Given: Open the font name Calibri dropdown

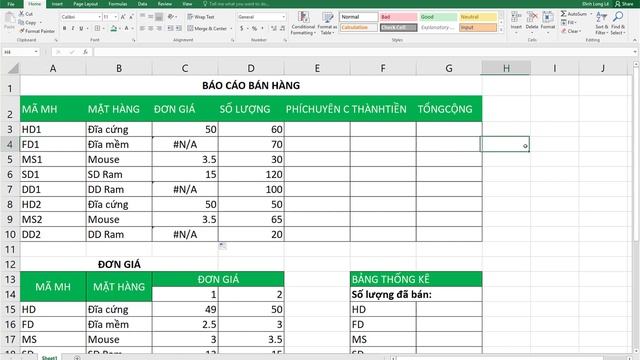Looking at the screenshot, I should [100, 17].
